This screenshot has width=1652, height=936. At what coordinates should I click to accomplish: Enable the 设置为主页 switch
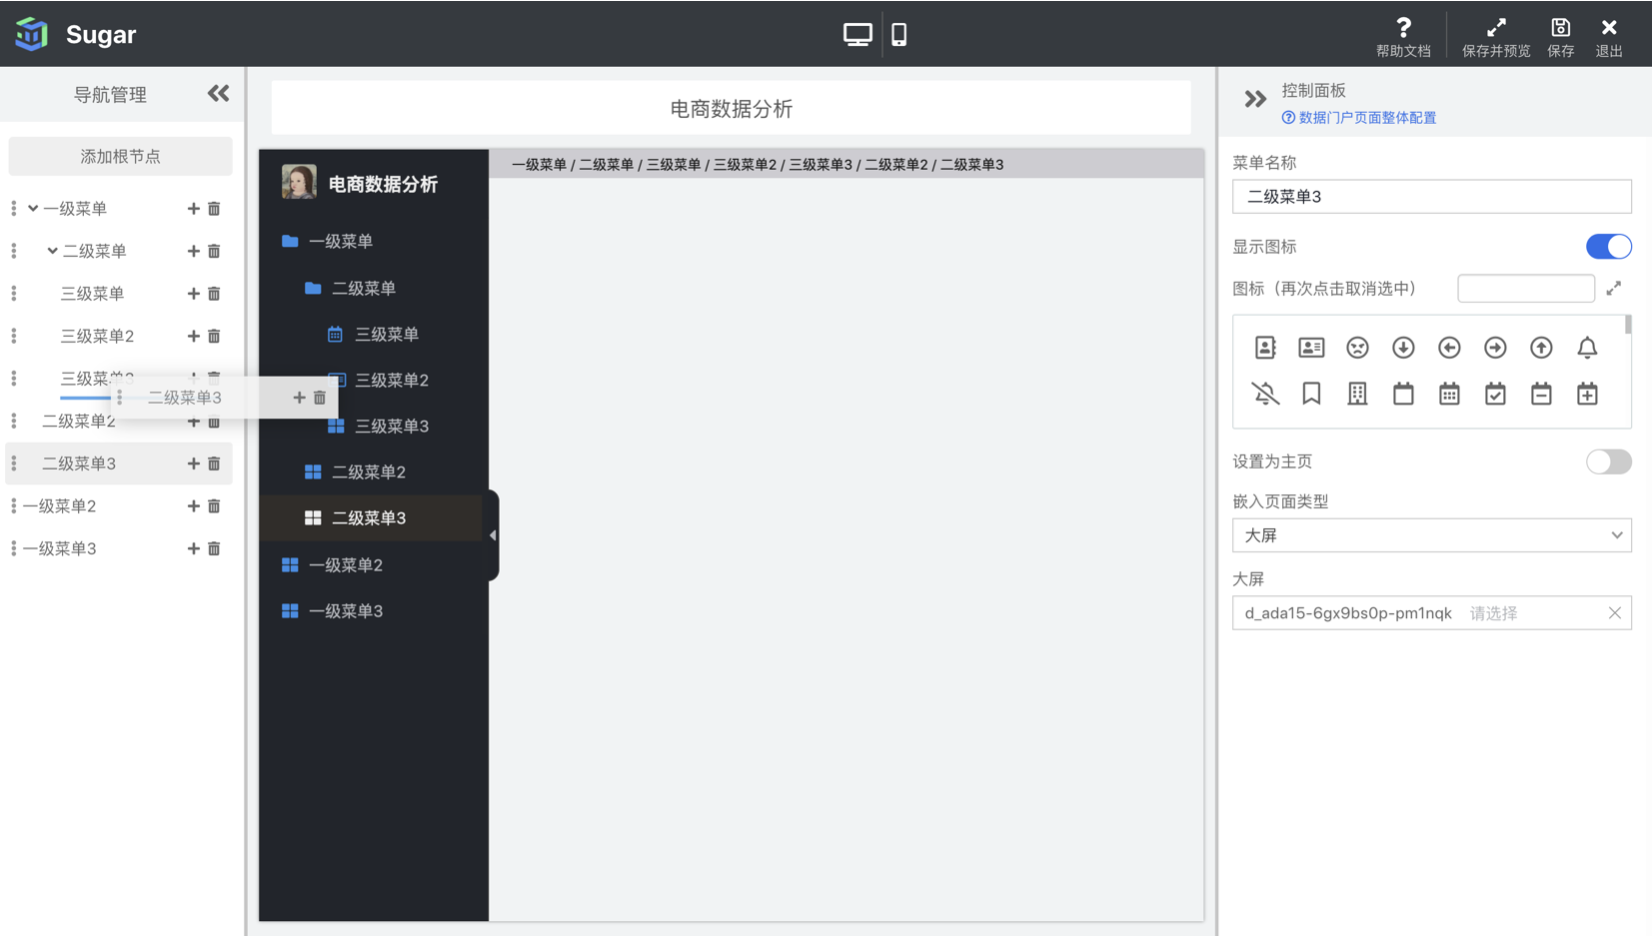coord(1608,461)
